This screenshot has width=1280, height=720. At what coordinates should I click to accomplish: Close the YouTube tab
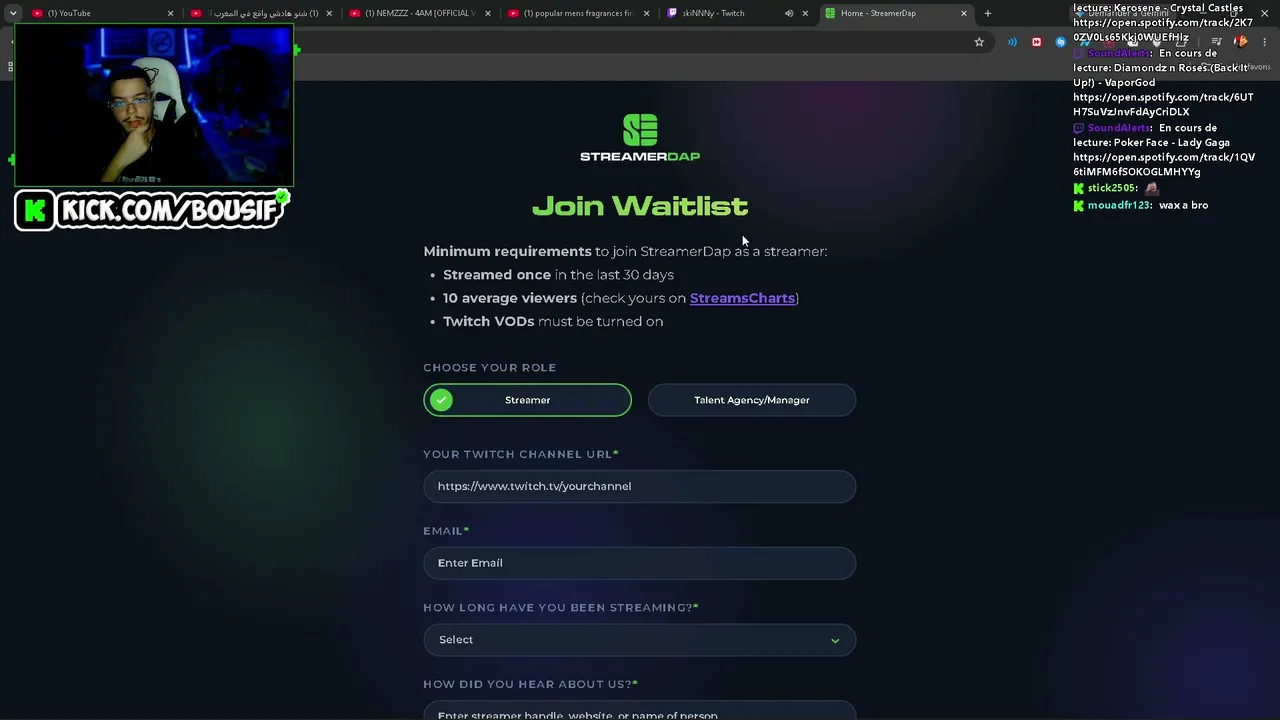click(x=170, y=13)
